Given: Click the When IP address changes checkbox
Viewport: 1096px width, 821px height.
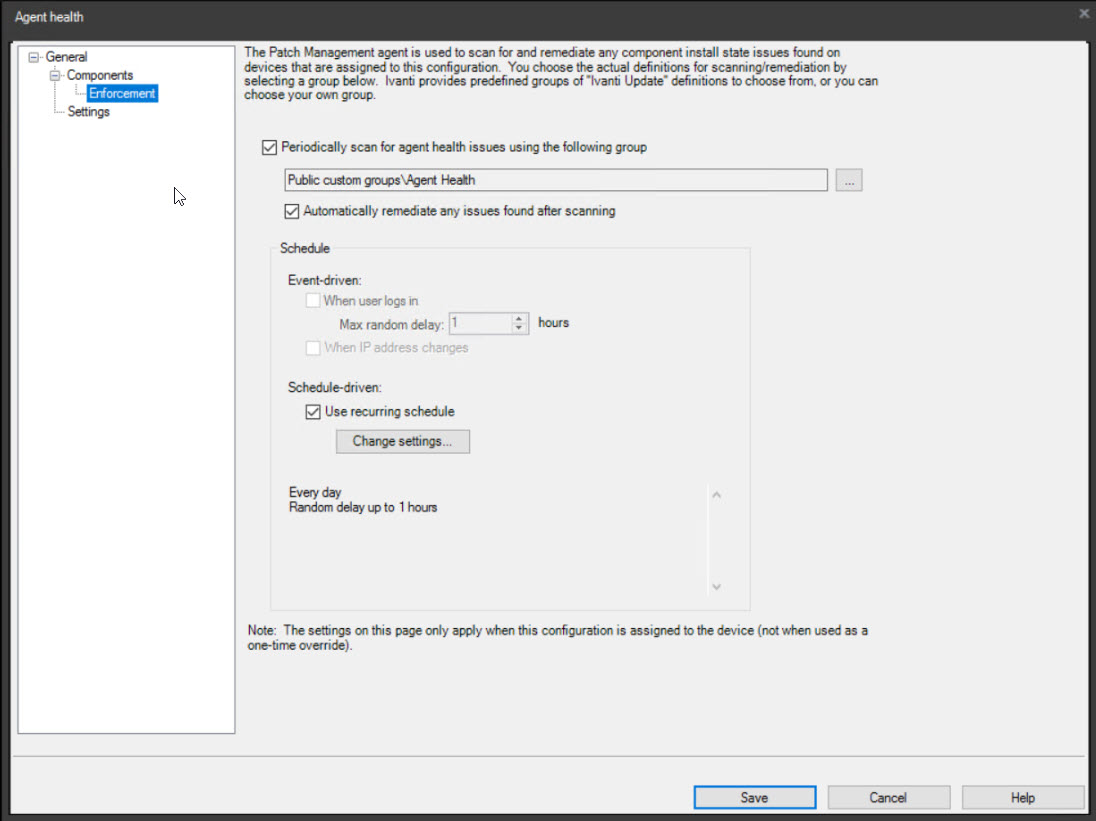Looking at the screenshot, I should pos(313,348).
